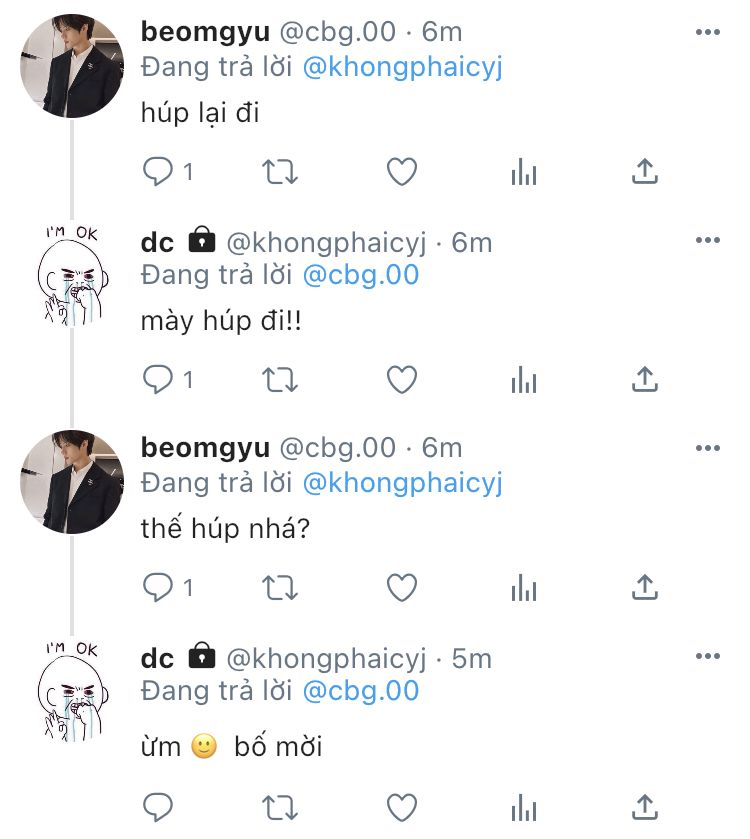Open the beomgyu display name in third tweet
750x839 pixels.
205,448
